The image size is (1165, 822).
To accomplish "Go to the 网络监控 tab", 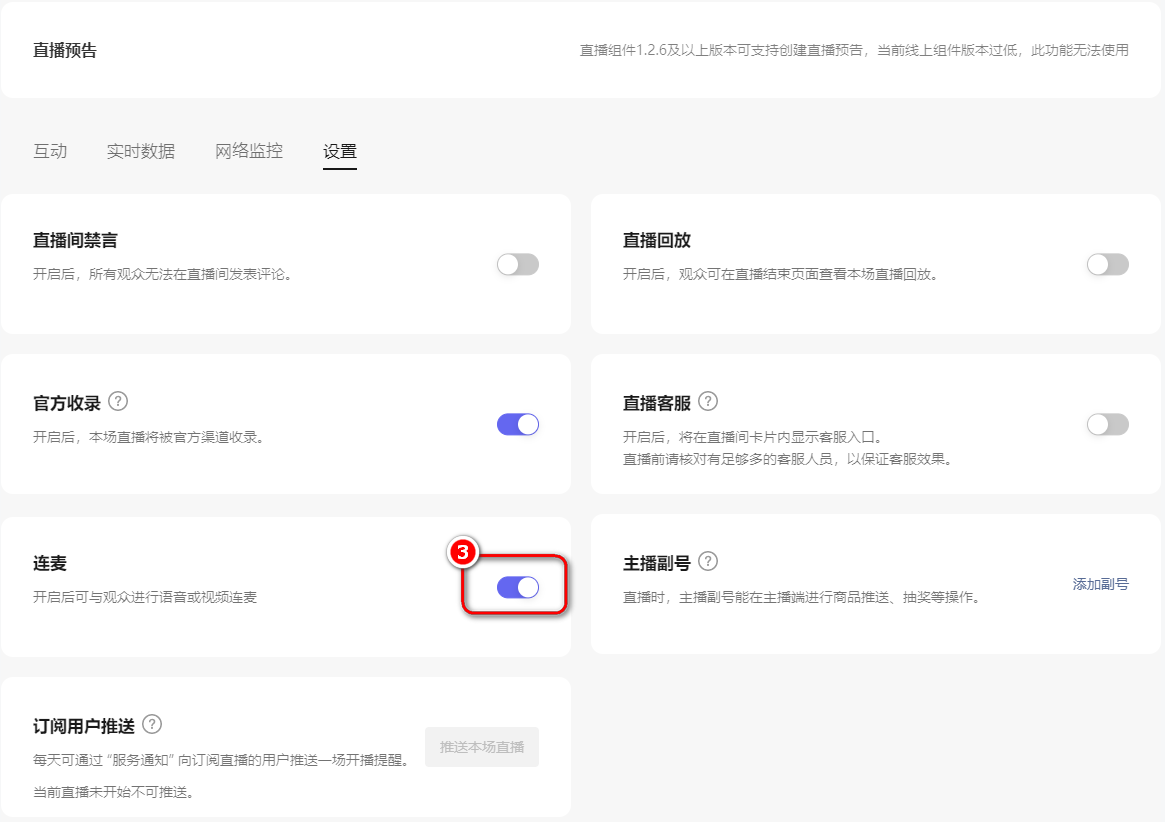I will point(249,151).
